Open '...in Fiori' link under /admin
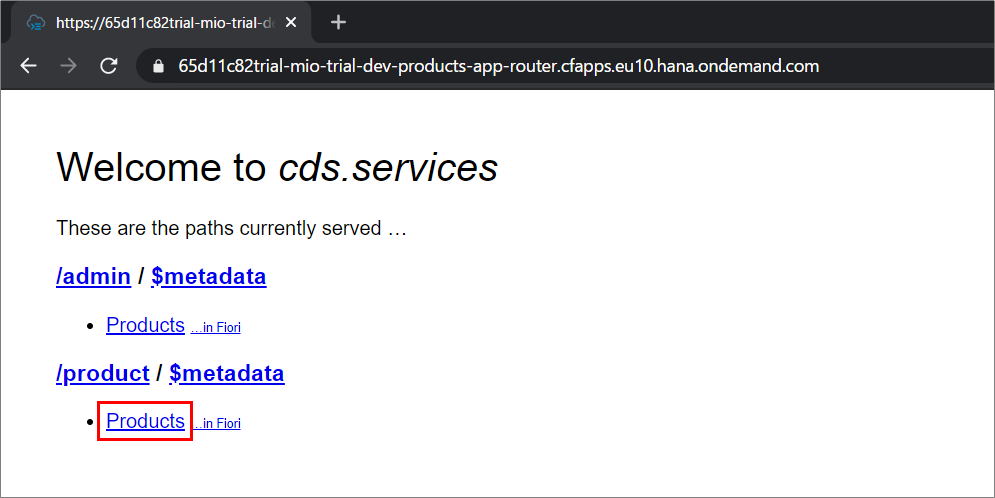 [x=216, y=327]
